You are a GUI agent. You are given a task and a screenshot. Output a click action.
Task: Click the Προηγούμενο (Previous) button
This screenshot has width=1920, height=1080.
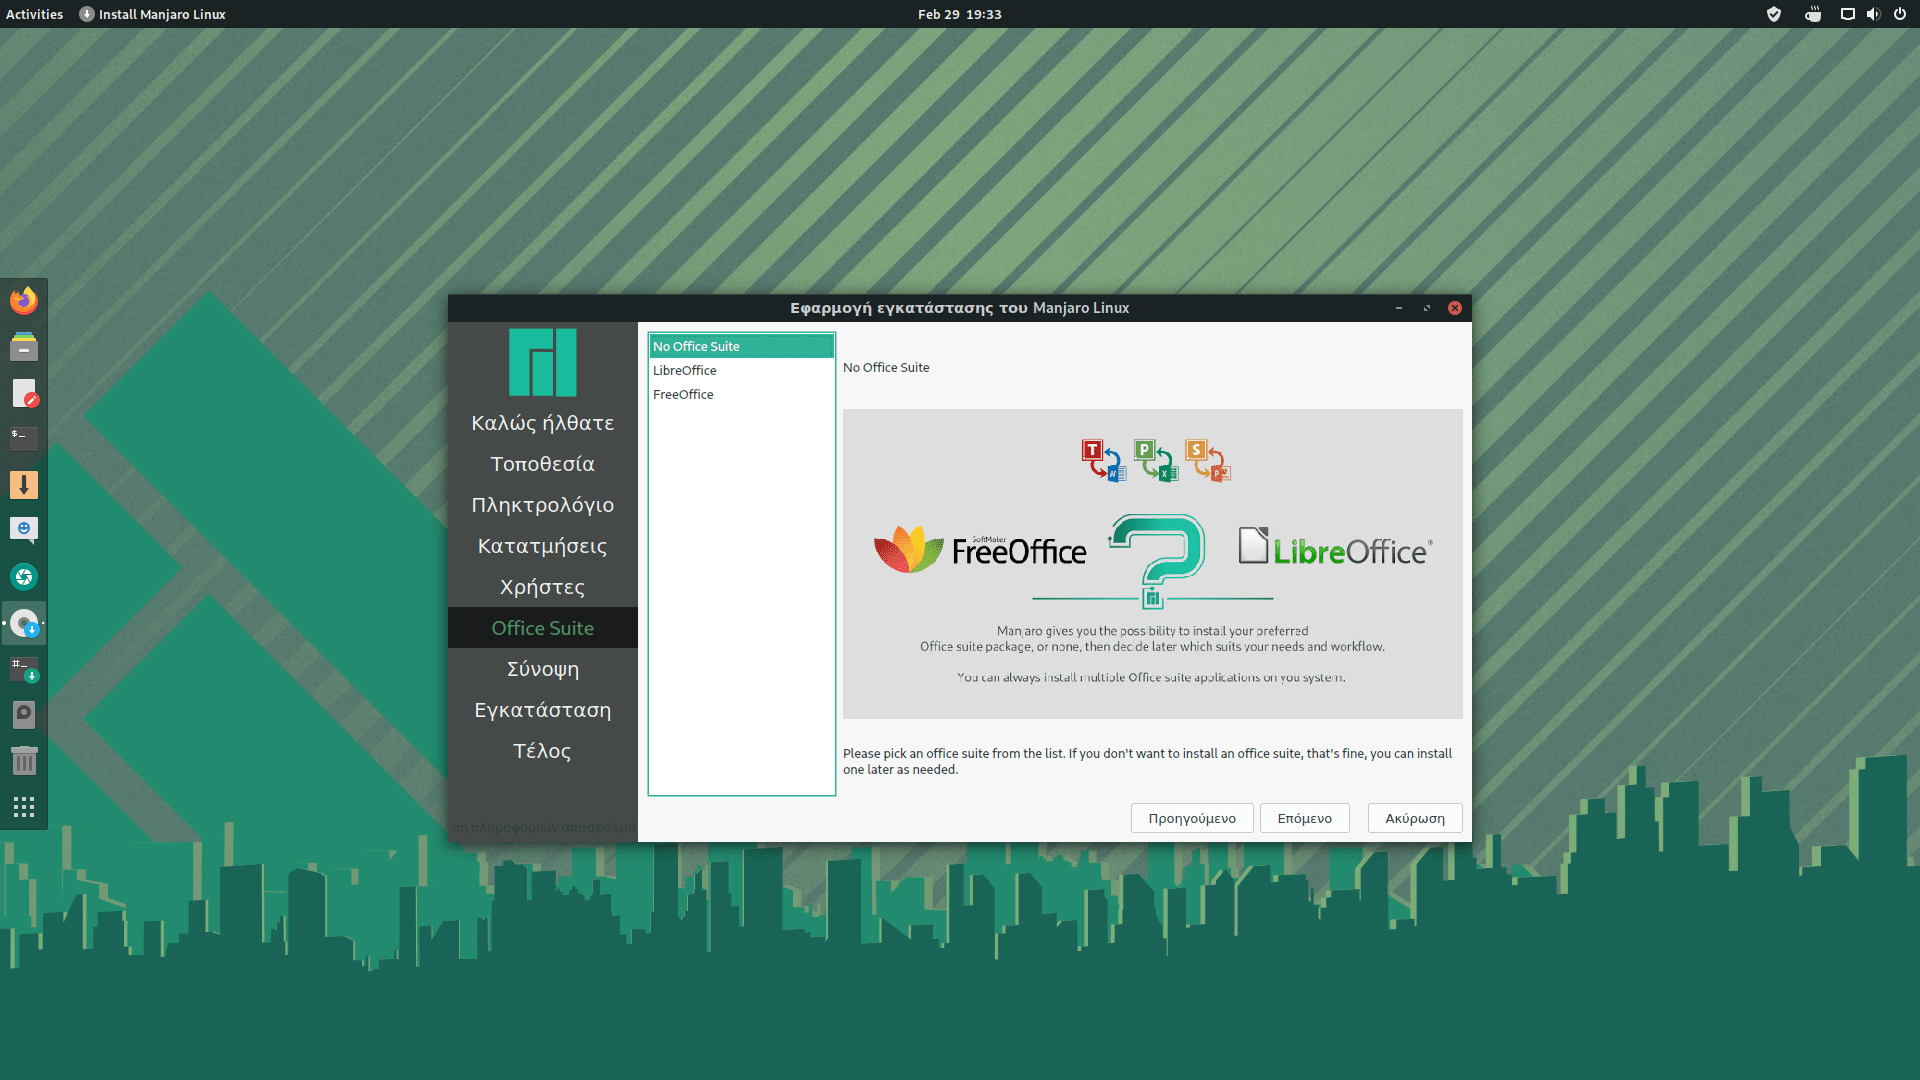(x=1192, y=818)
